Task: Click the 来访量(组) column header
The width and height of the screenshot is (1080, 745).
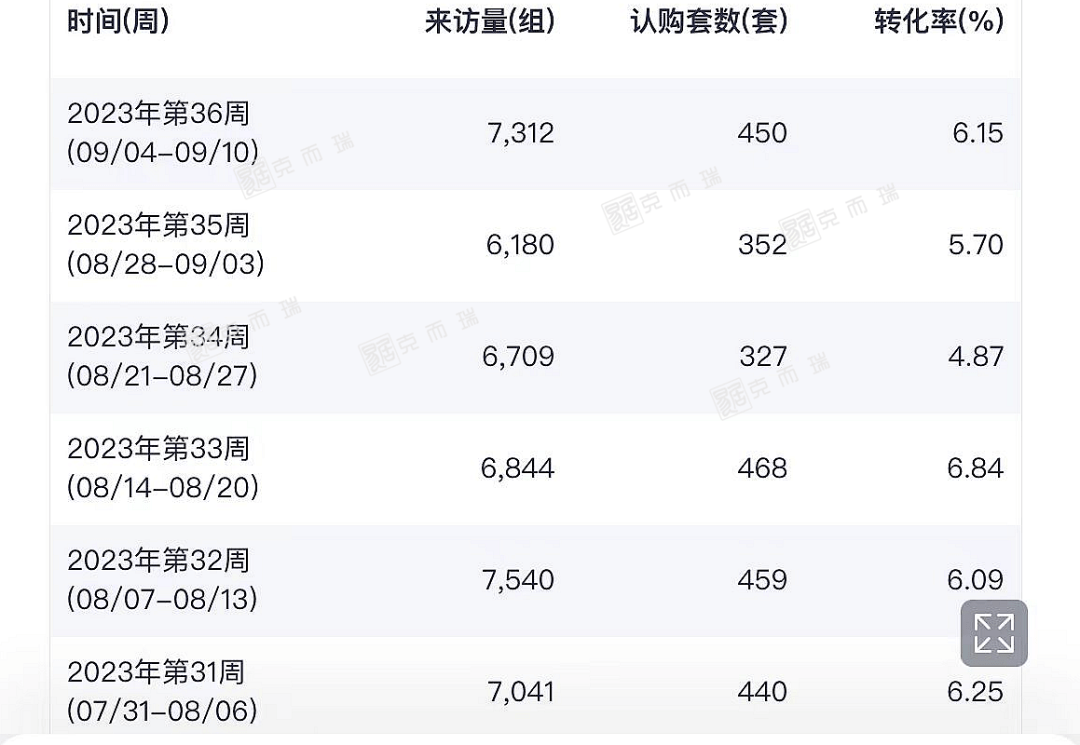Action: point(489,21)
